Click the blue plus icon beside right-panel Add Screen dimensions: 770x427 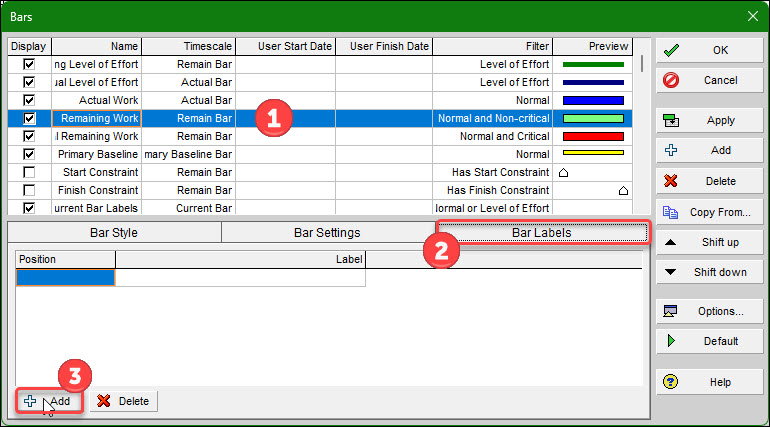(671, 150)
